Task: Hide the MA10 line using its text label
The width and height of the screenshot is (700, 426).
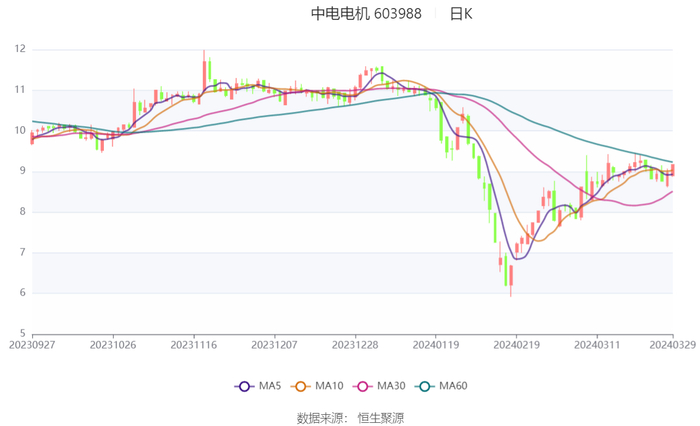Action: click(x=329, y=386)
